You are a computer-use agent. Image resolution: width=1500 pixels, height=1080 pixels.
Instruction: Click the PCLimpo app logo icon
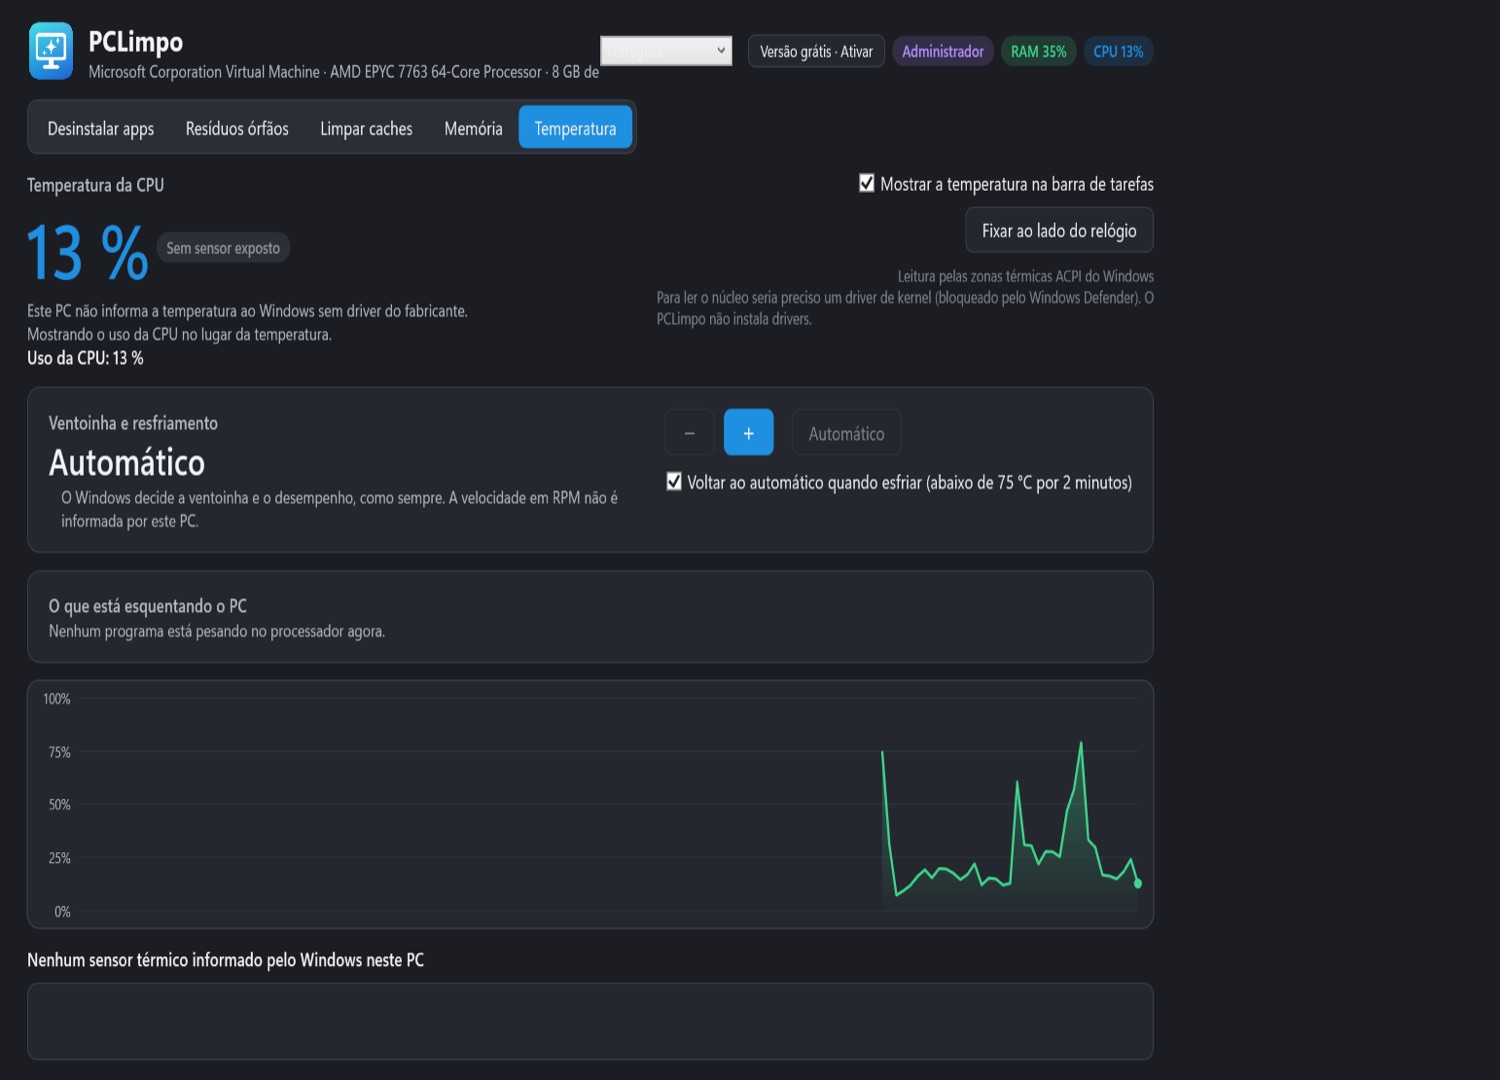coord(51,51)
